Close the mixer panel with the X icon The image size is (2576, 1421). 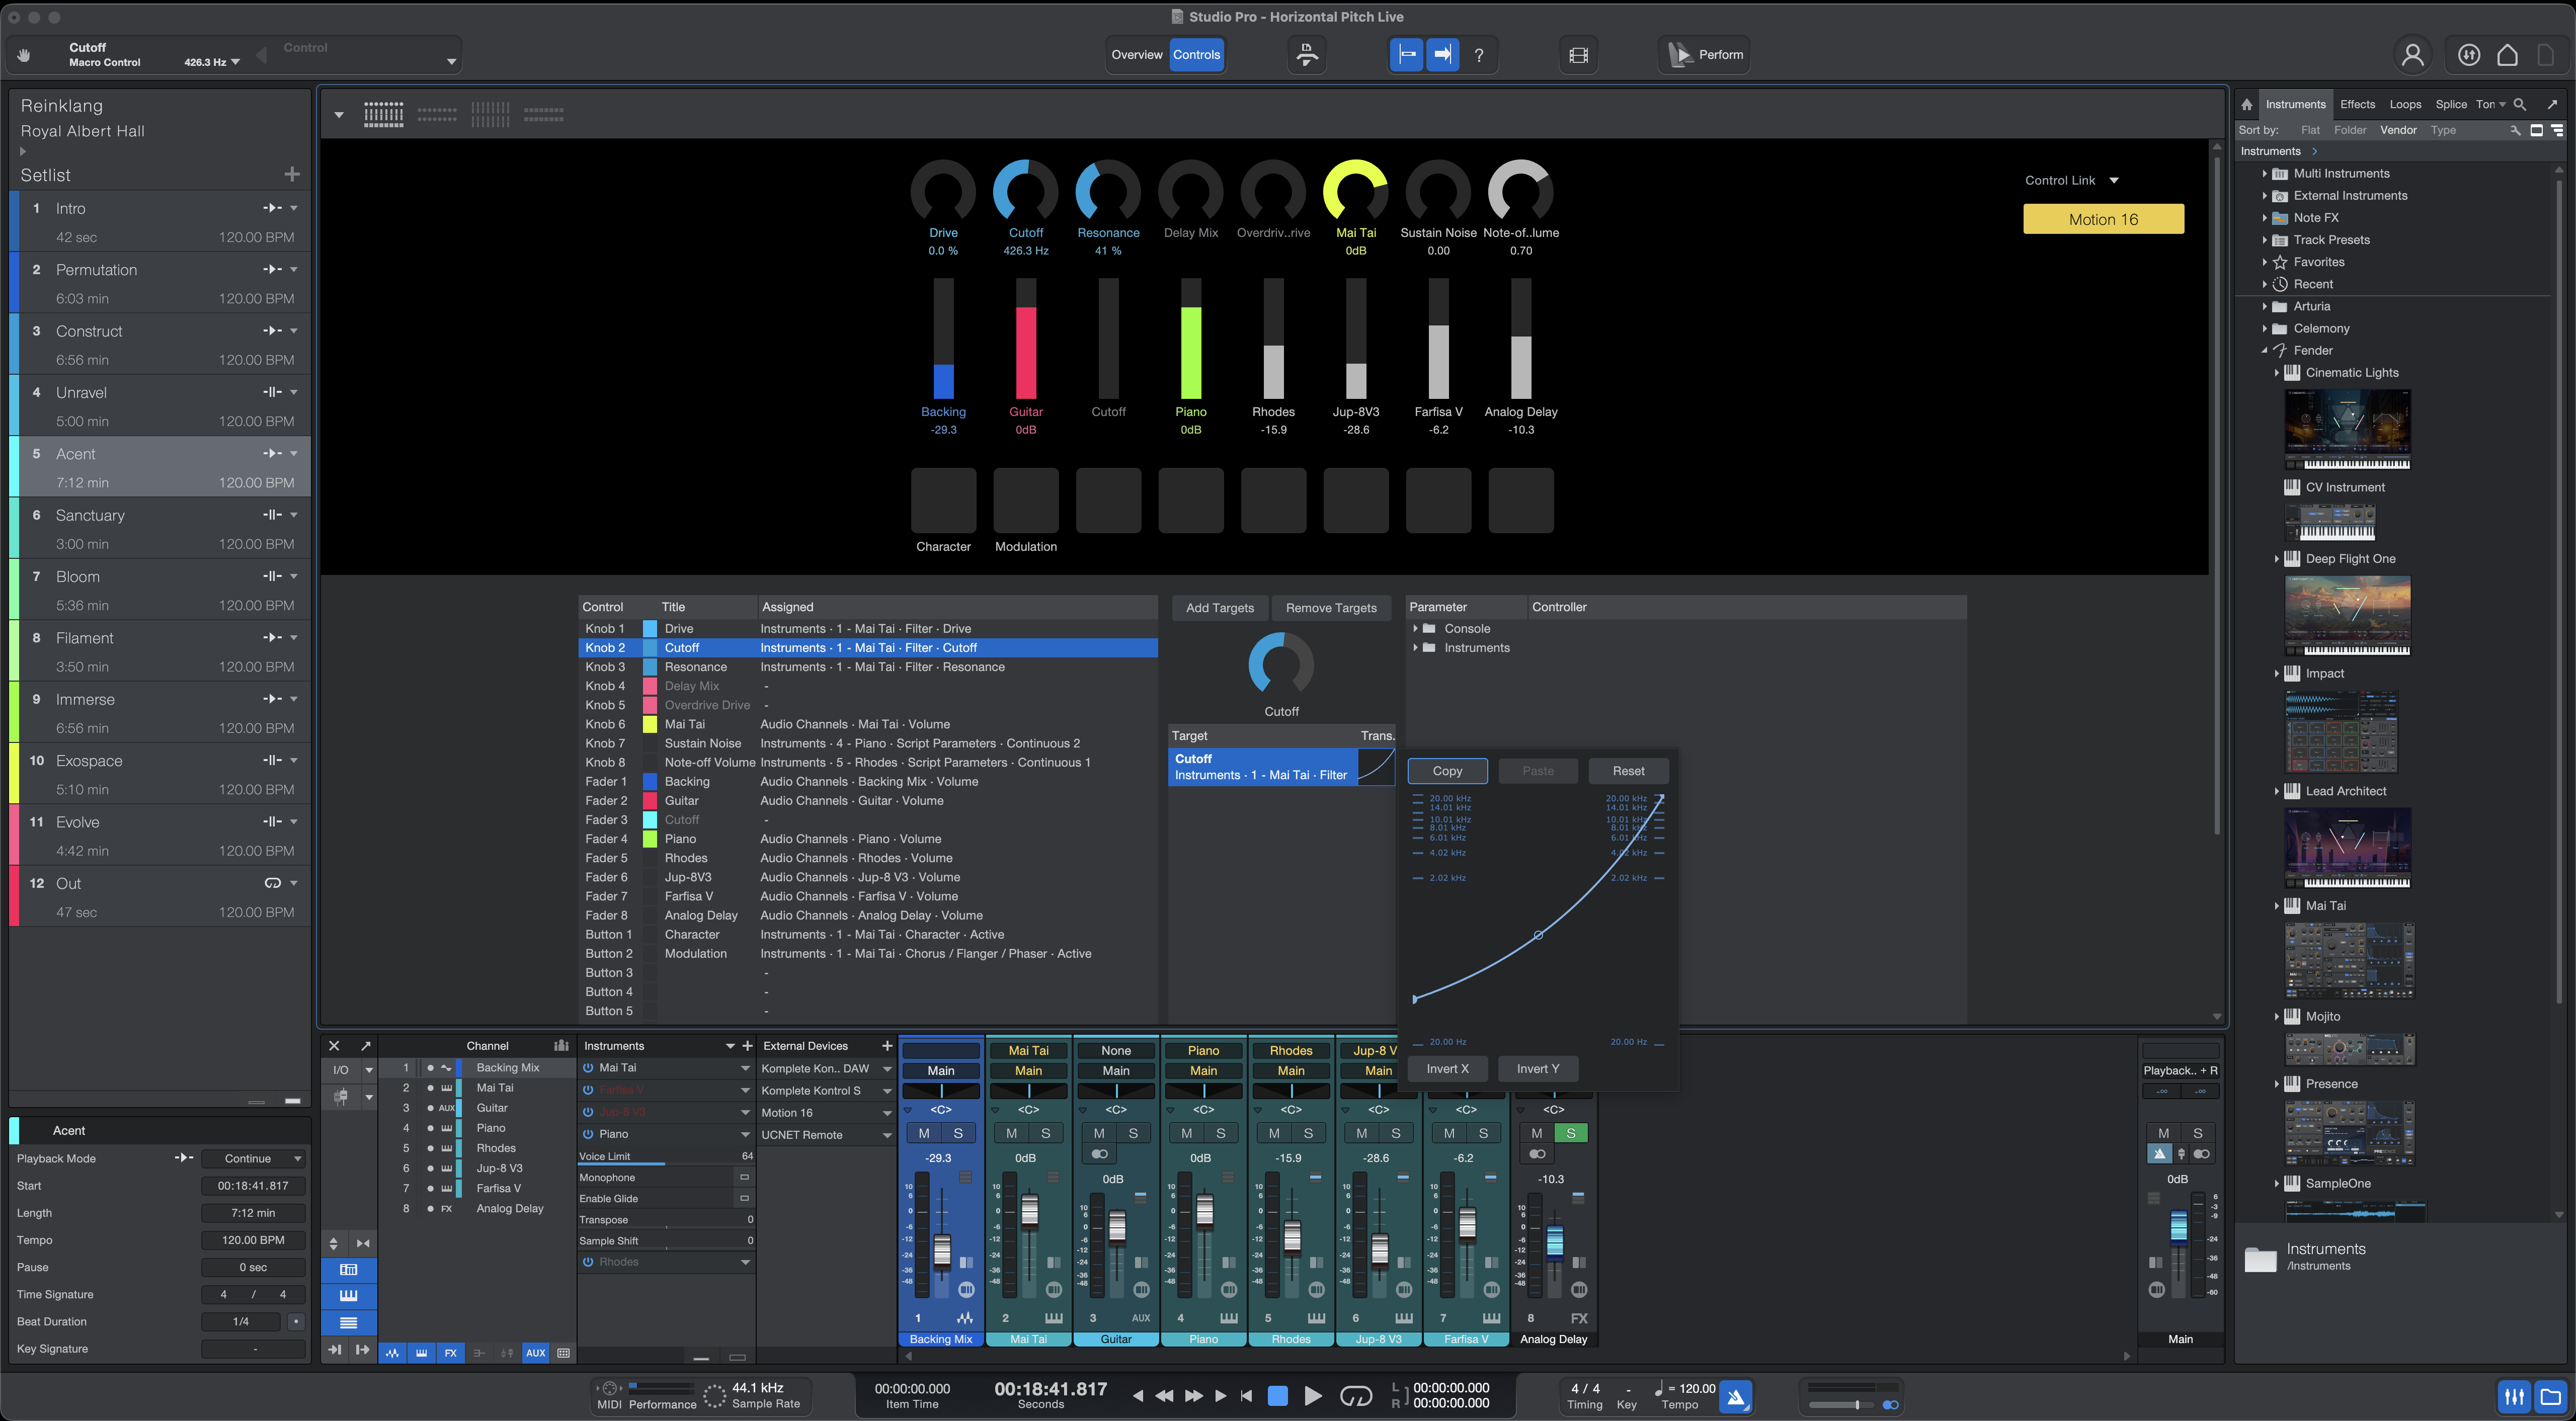click(x=335, y=1046)
